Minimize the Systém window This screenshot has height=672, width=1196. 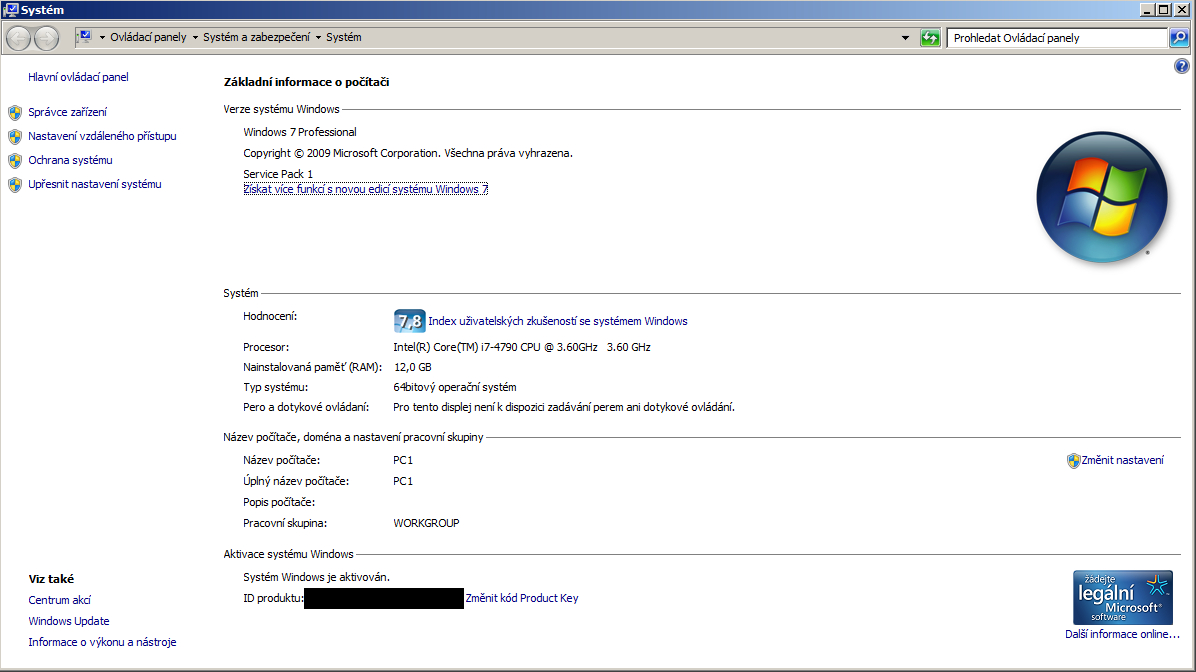[x=1147, y=10]
